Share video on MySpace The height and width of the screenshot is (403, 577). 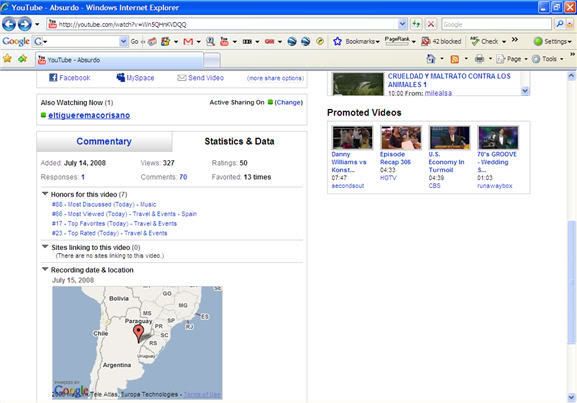[x=135, y=78]
